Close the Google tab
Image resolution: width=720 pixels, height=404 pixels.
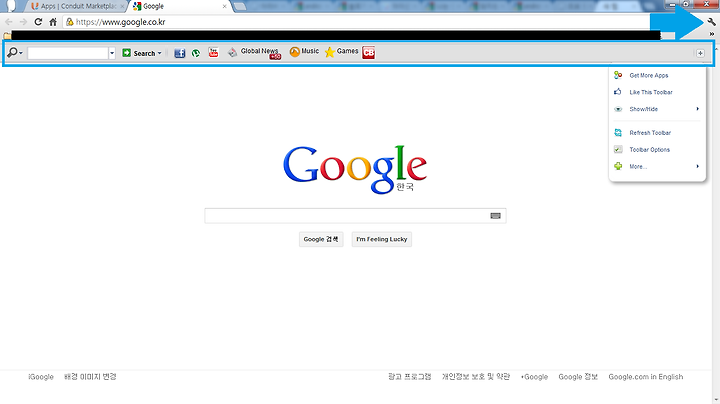pos(225,6)
